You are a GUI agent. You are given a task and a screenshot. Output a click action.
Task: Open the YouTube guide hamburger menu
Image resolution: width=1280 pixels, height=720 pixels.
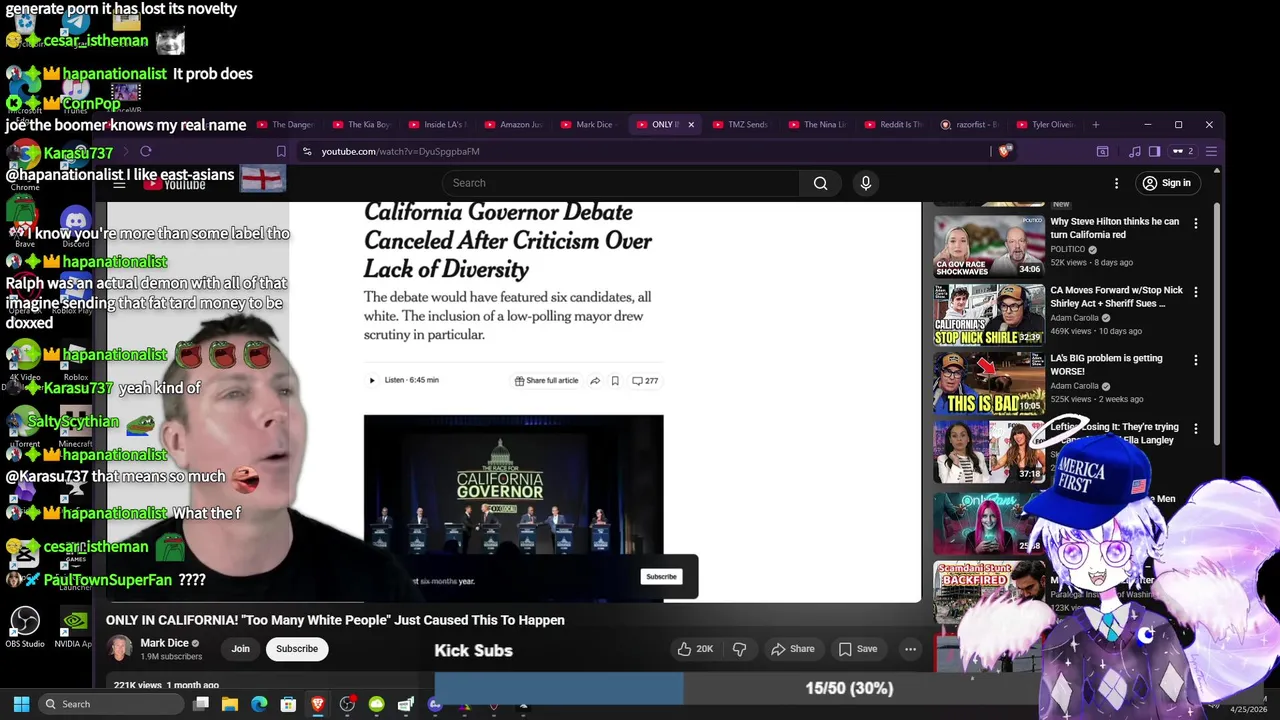pos(119,184)
